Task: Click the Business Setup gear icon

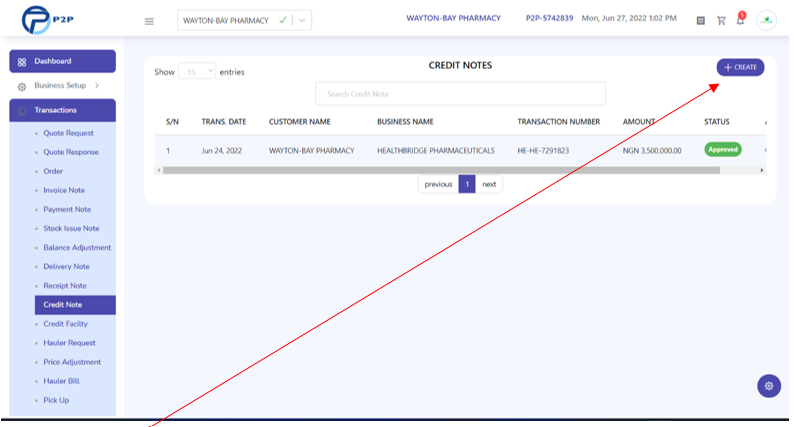Action: 22,86
